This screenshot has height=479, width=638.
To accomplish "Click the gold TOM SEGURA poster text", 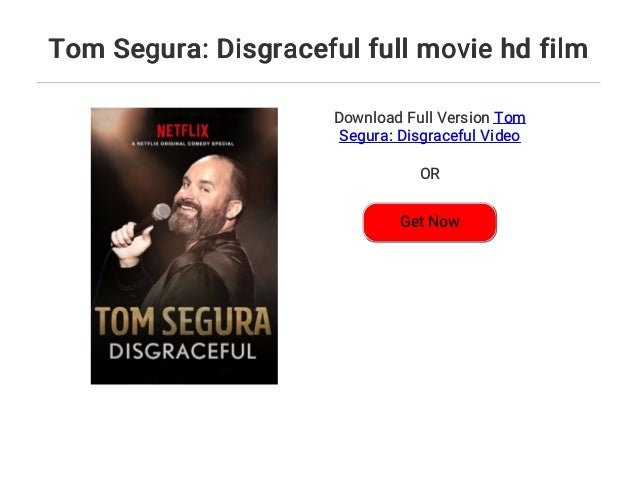I will click(183, 322).
